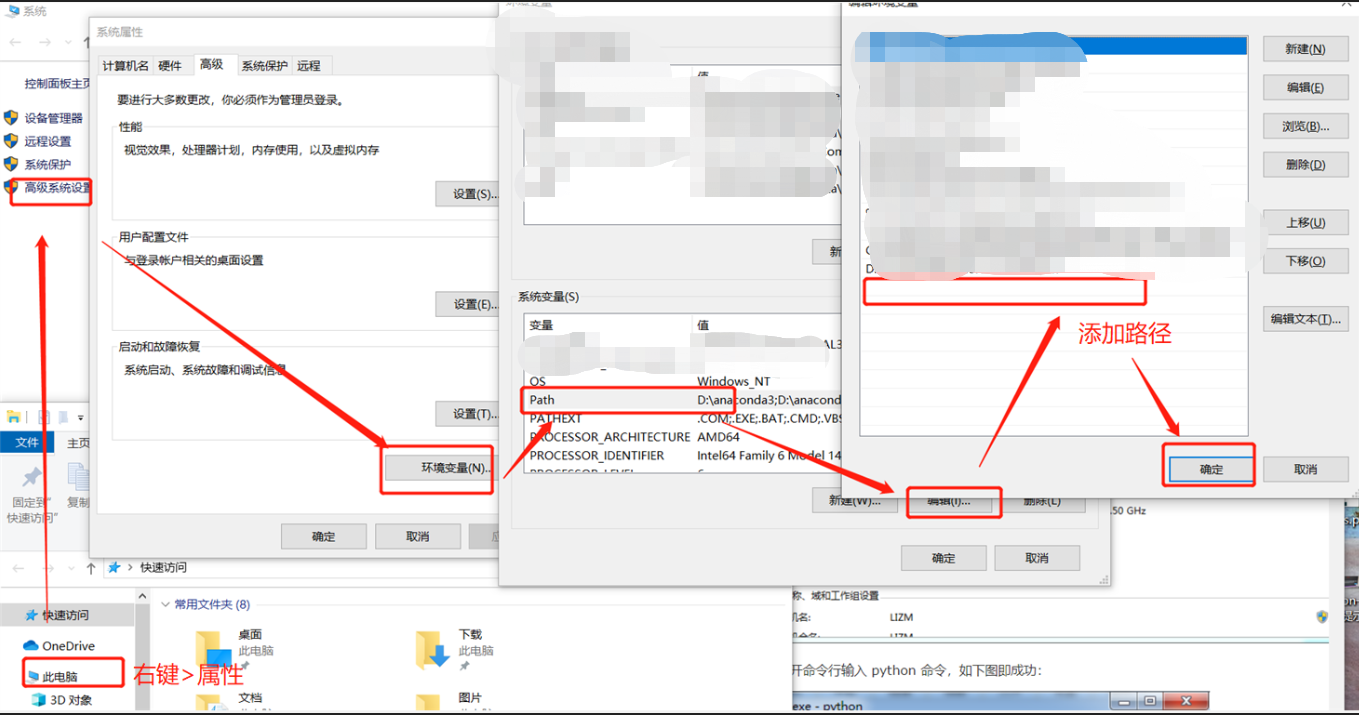Click 设置(E) under 用户配置文件
The height and width of the screenshot is (715, 1359).
[468, 304]
